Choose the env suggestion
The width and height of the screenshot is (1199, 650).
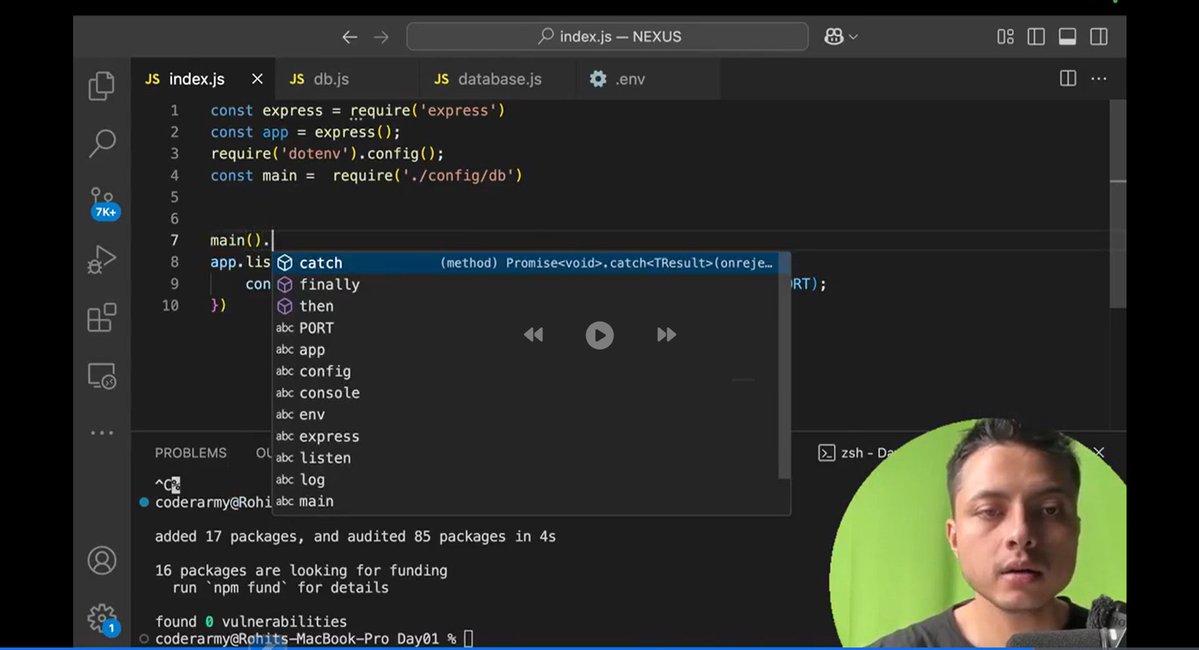tap(525, 414)
